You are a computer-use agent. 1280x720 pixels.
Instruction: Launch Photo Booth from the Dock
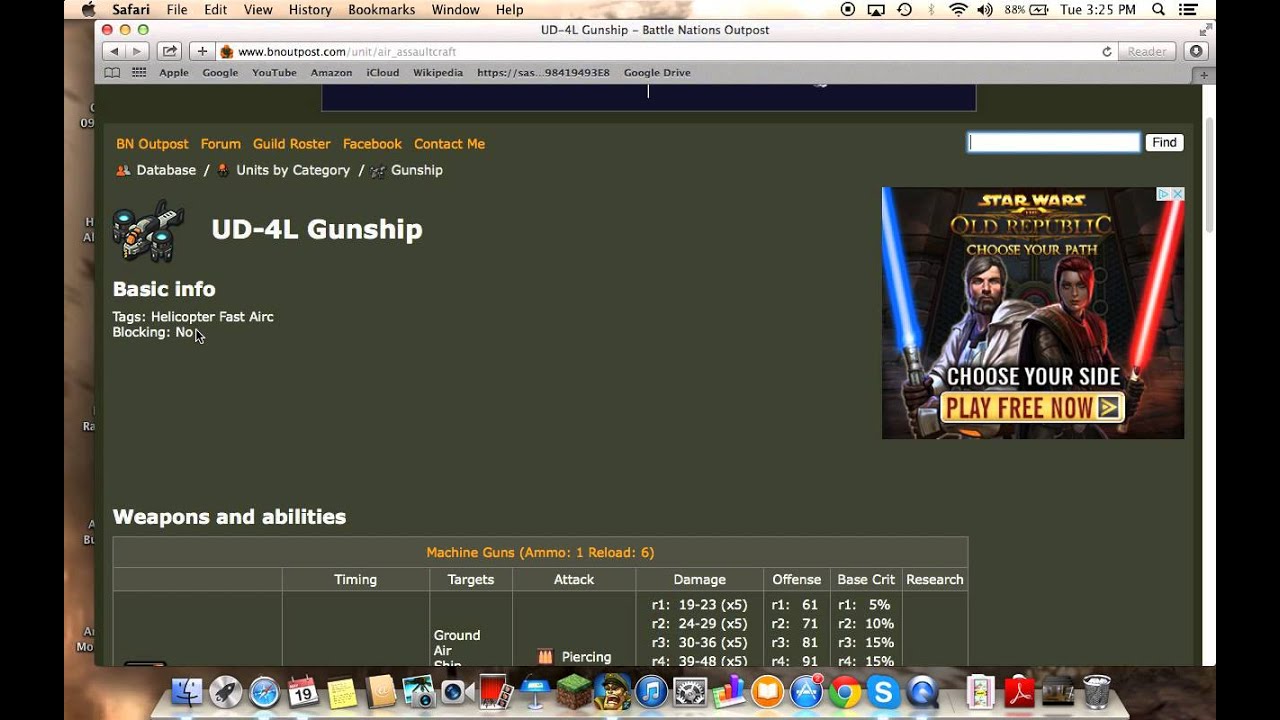tap(495, 692)
